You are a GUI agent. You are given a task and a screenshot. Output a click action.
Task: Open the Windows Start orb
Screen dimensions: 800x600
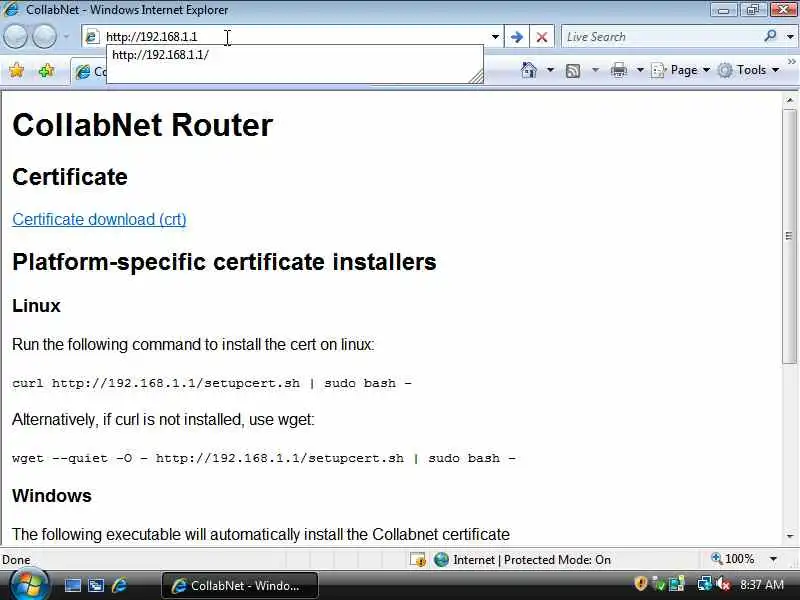pos(28,584)
